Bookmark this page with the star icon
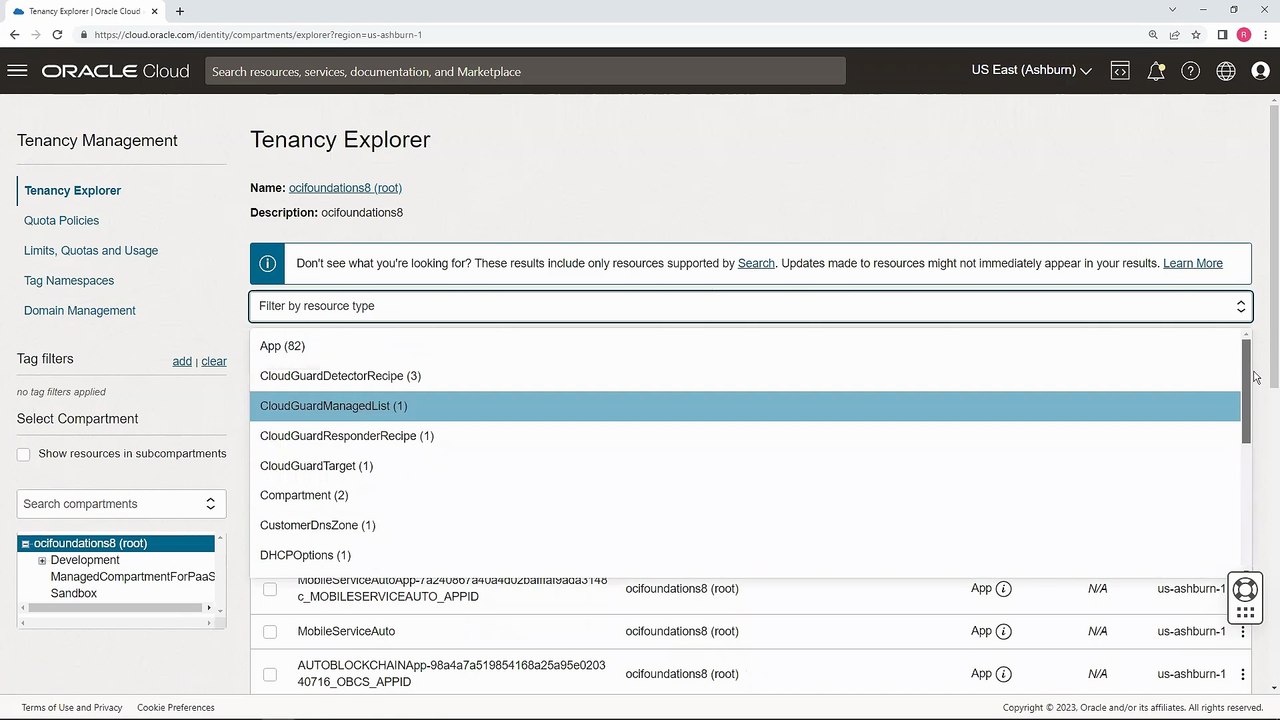 coord(1196,35)
